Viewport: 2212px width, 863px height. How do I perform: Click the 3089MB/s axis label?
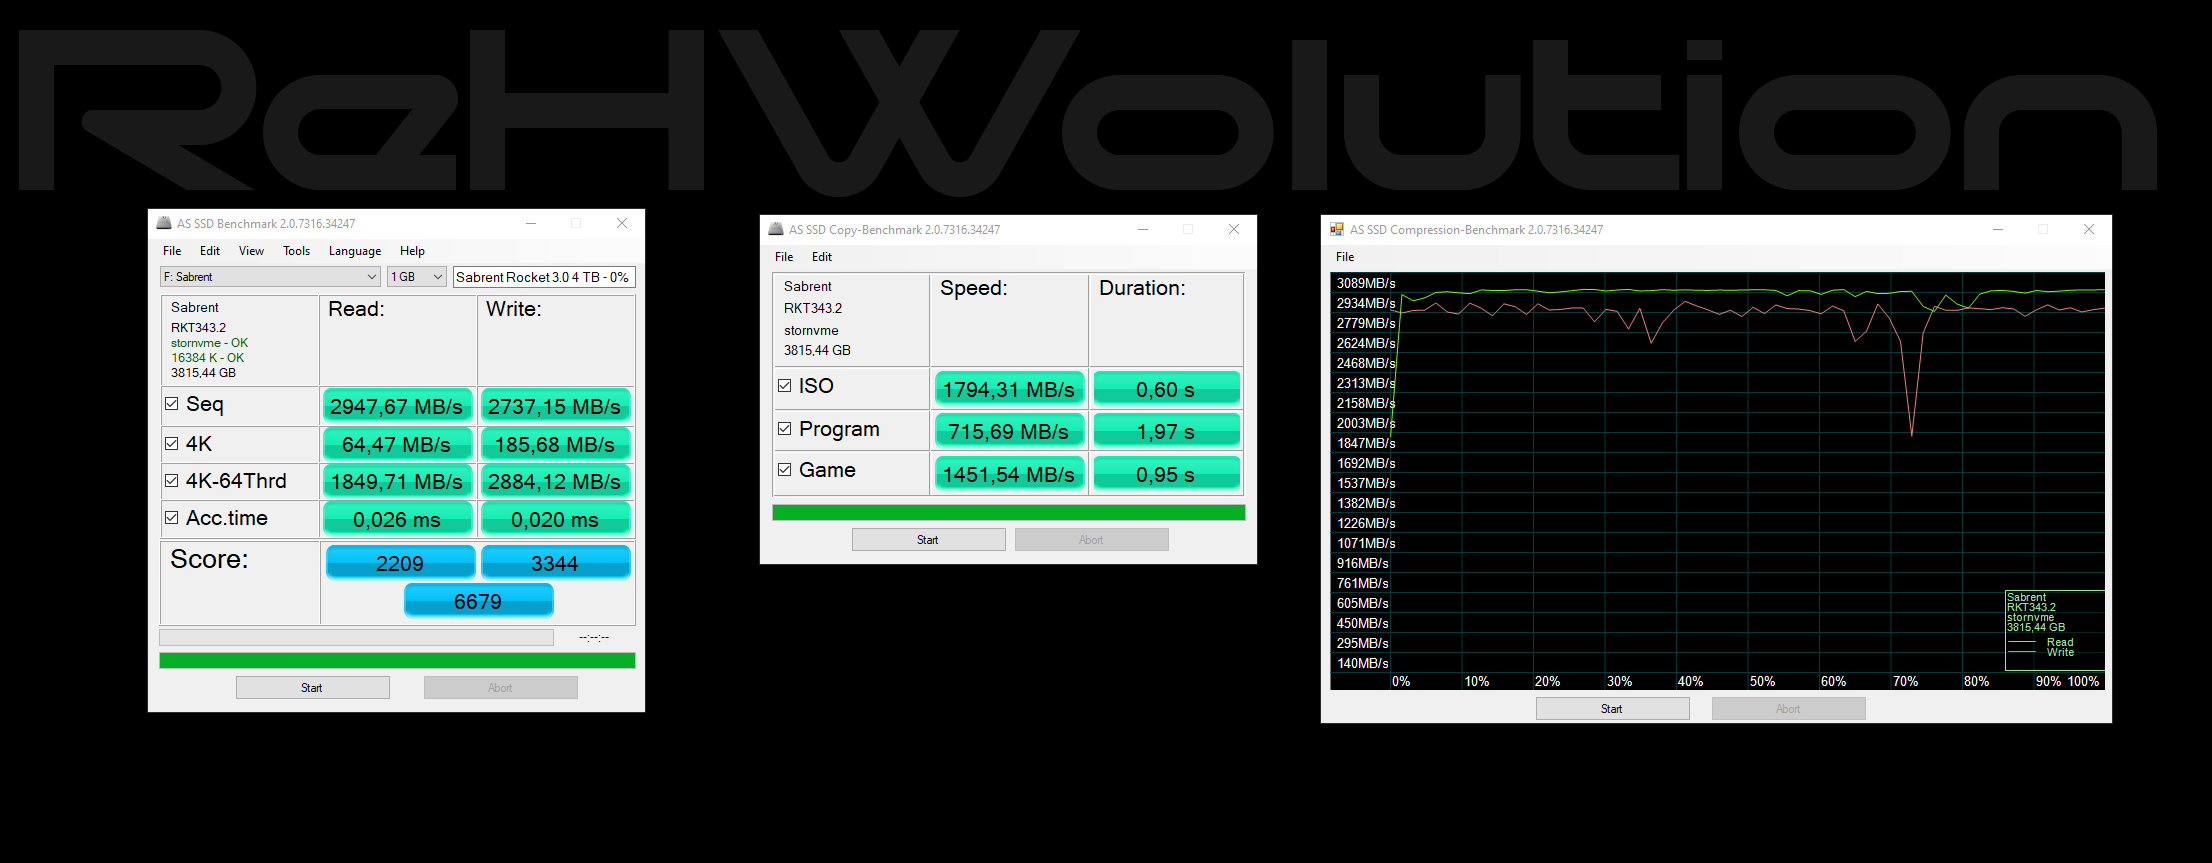click(x=1366, y=283)
